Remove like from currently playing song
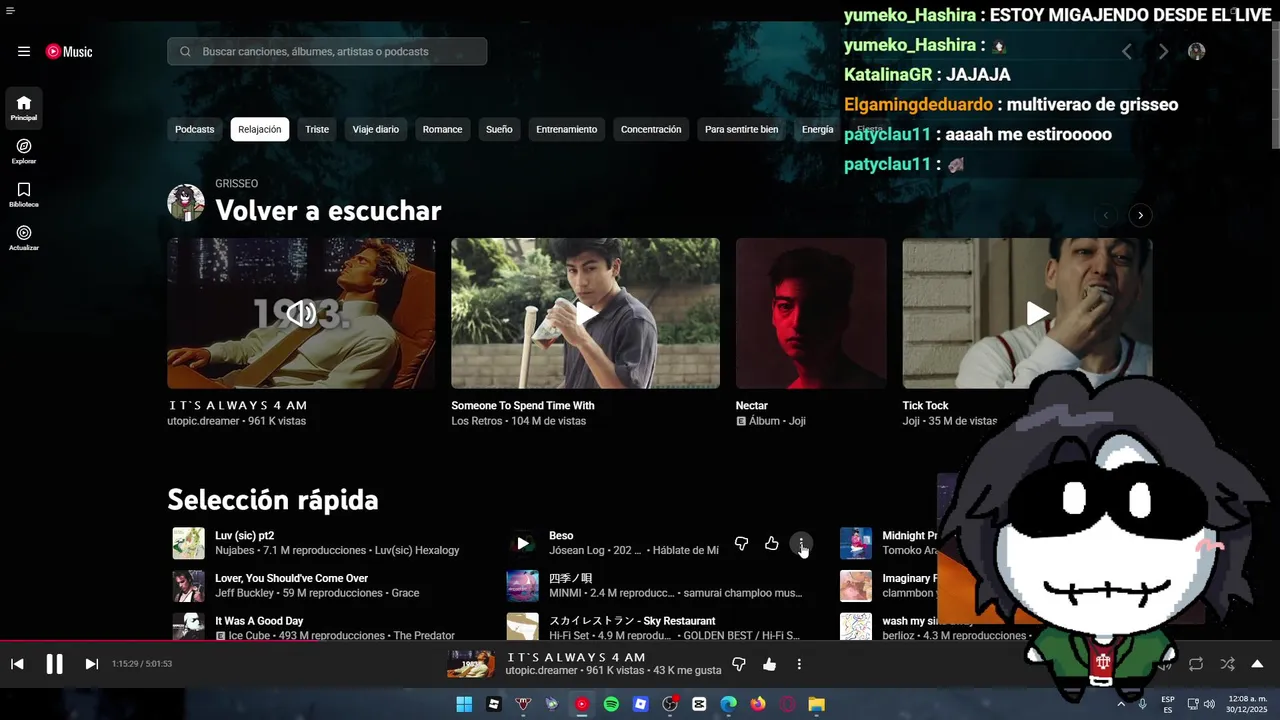The height and width of the screenshot is (720, 1280). pos(769,664)
